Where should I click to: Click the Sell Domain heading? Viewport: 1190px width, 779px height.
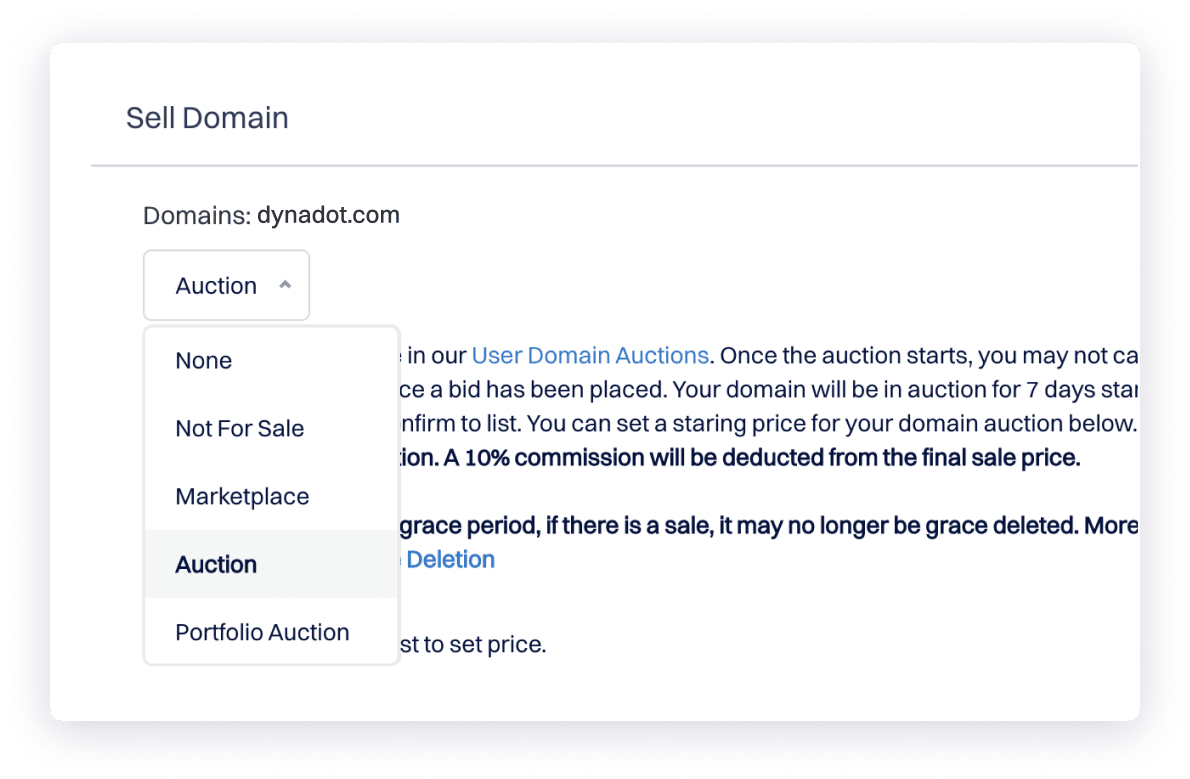[207, 117]
